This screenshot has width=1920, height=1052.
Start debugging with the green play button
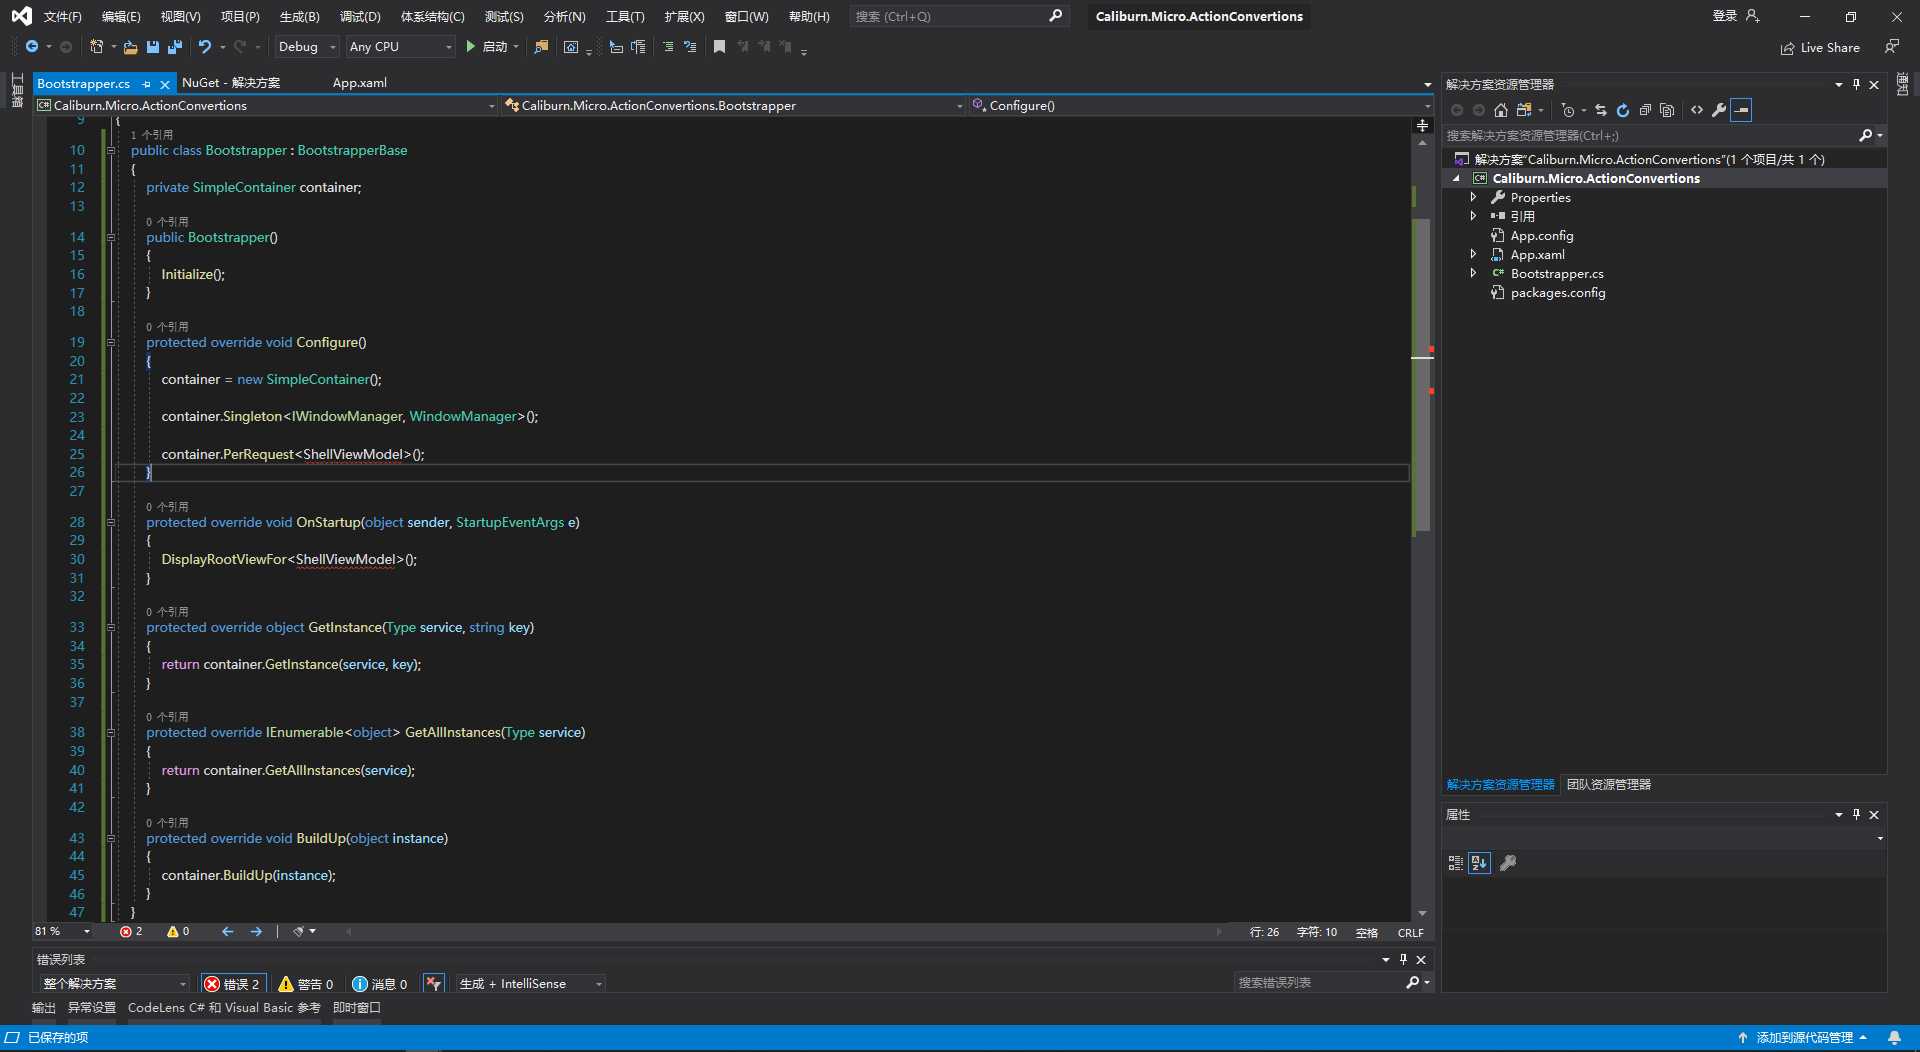point(470,47)
